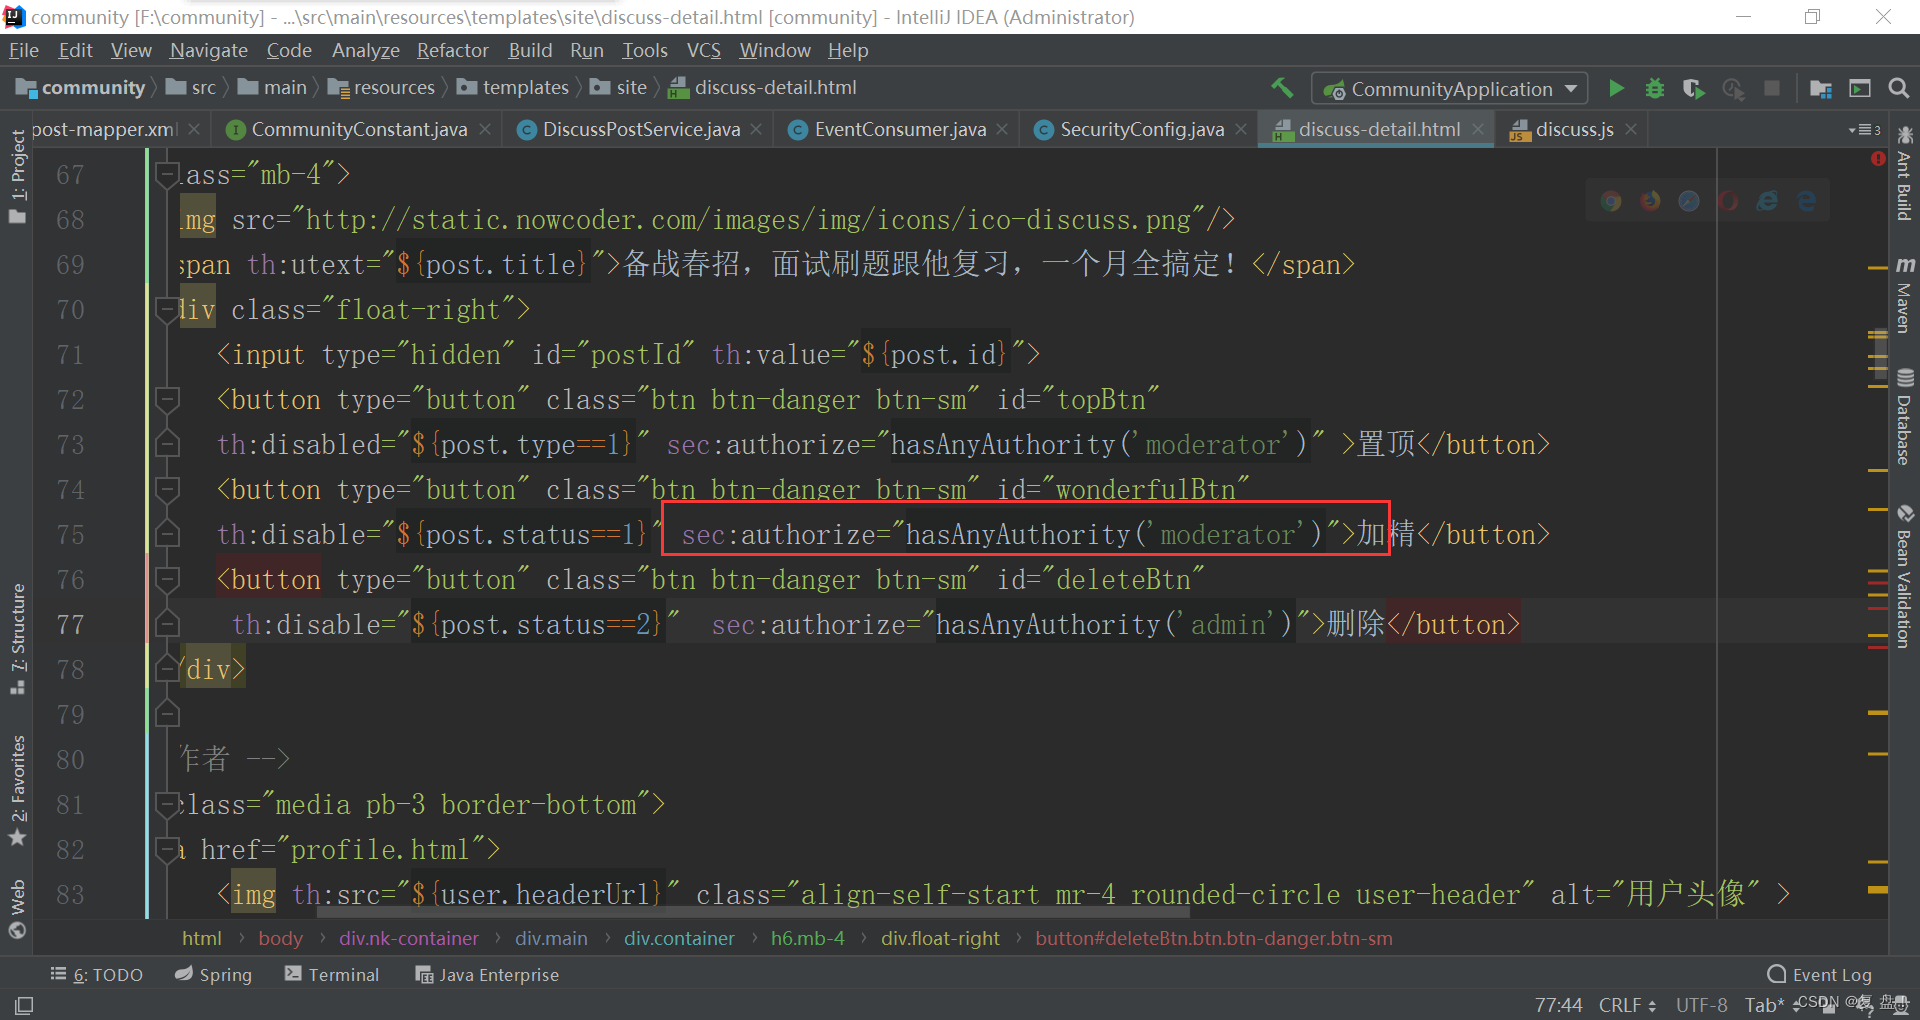Open the Database tool window
Viewport: 1920px width, 1020px height.
click(x=1904, y=417)
